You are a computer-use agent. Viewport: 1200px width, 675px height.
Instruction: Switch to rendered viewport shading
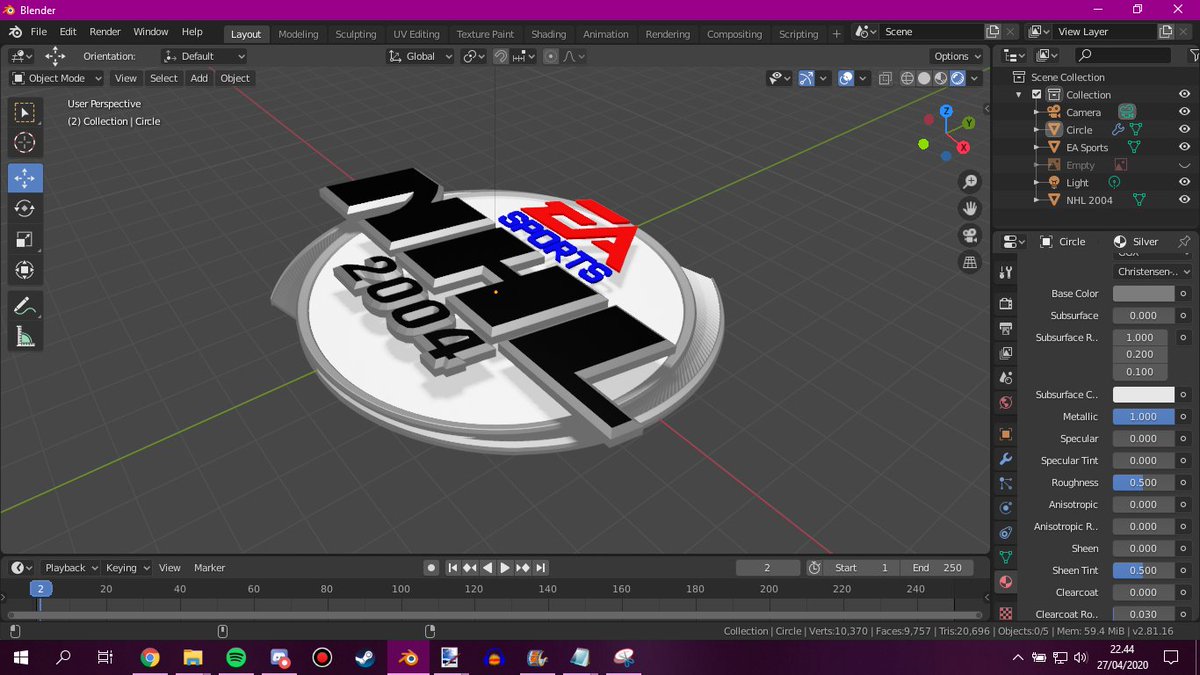pyautogui.click(x=958, y=78)
